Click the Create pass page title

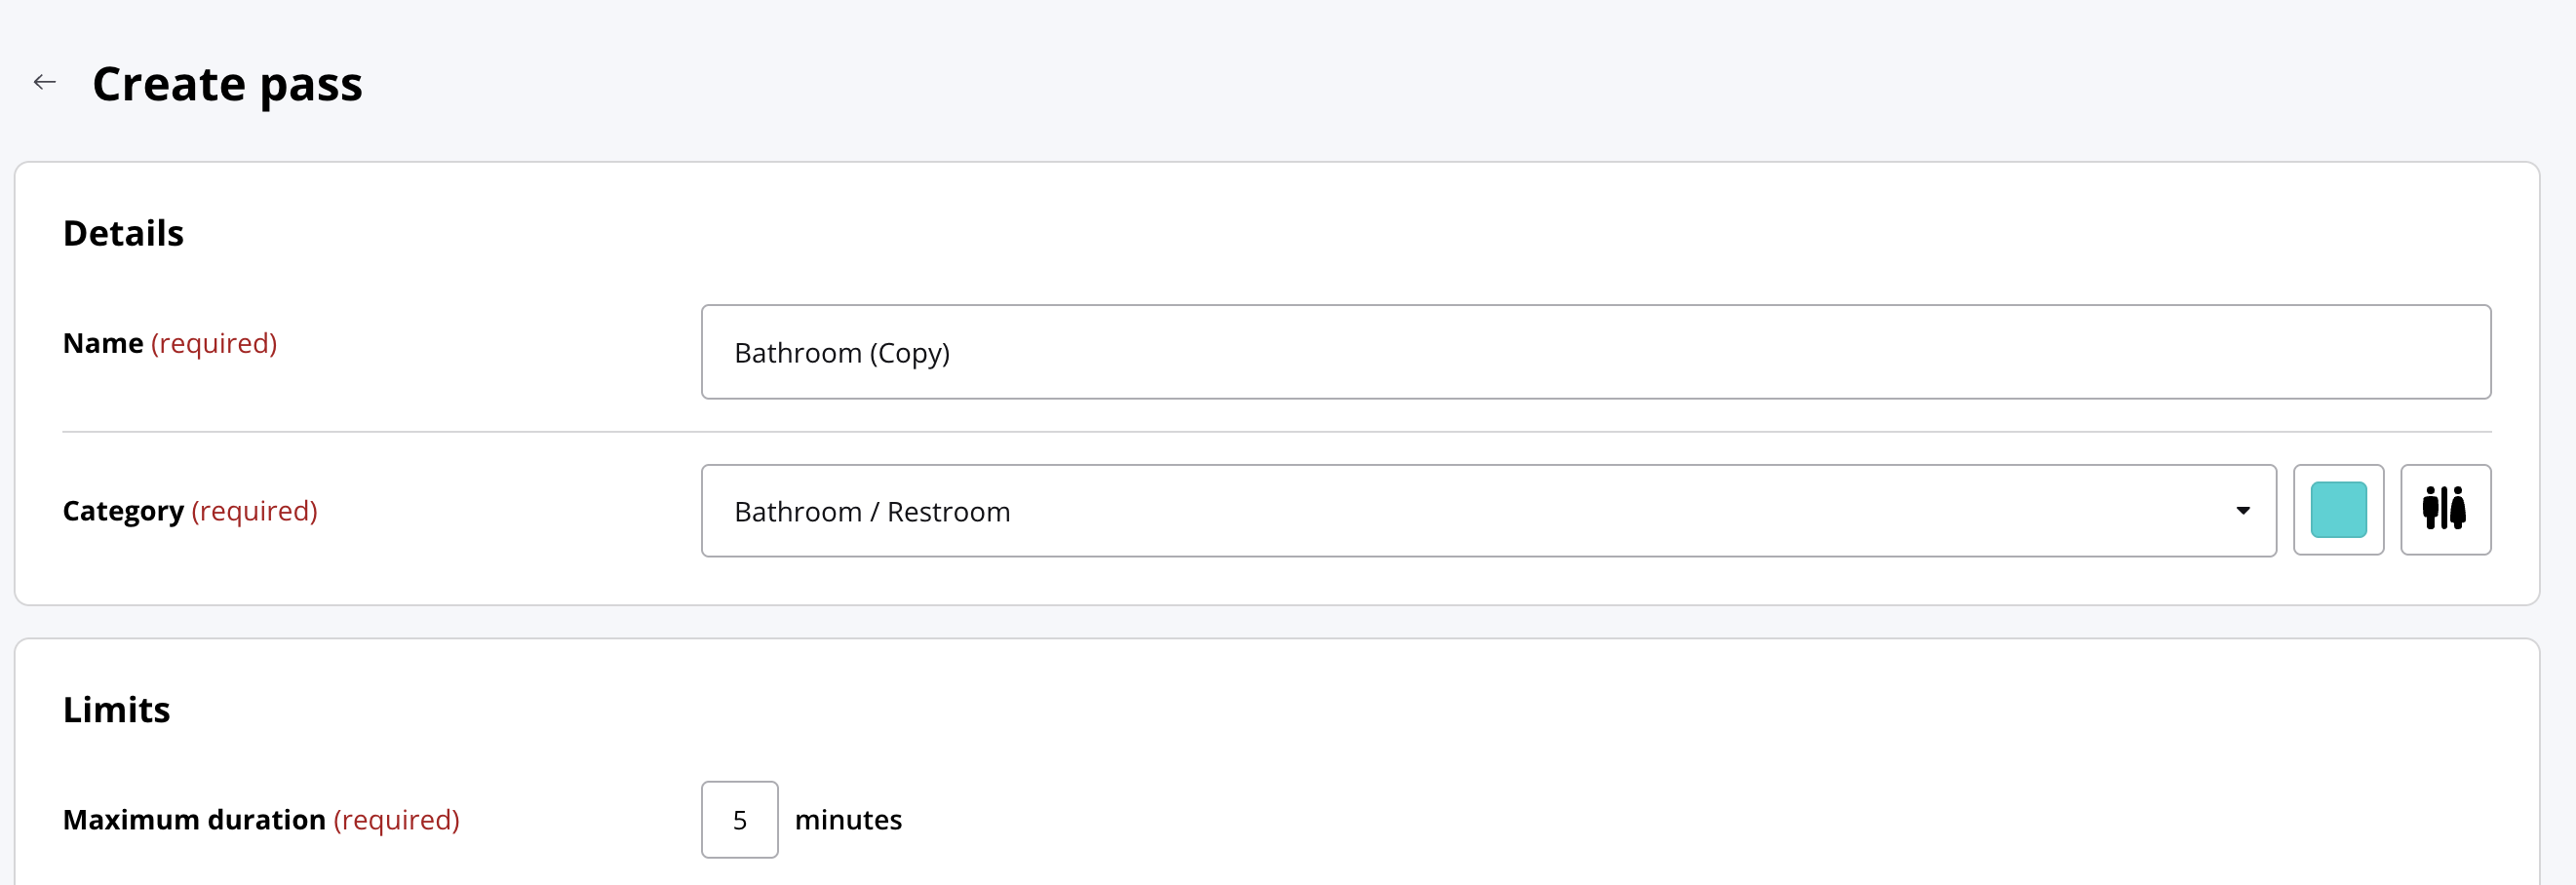click(x=227, y=84)
